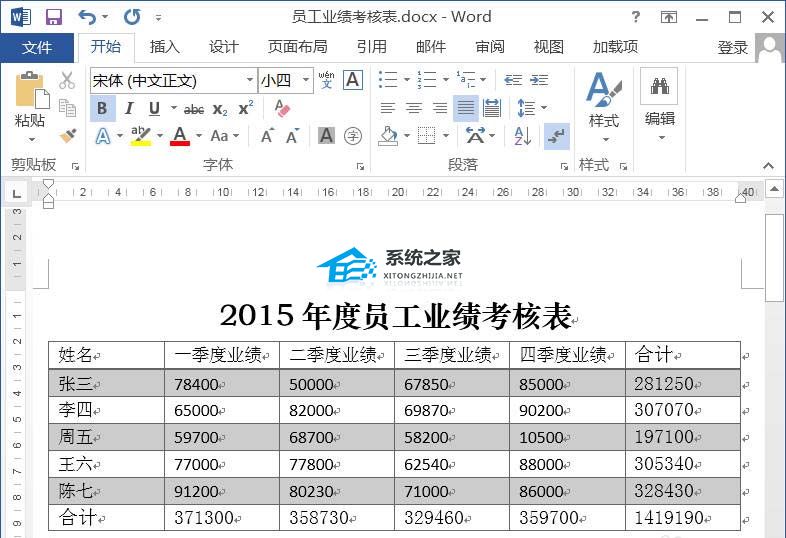The width and height of the screenshot is (786, 538).
Task: Click Ribbon Display Options icon
Action: point(669,18)
